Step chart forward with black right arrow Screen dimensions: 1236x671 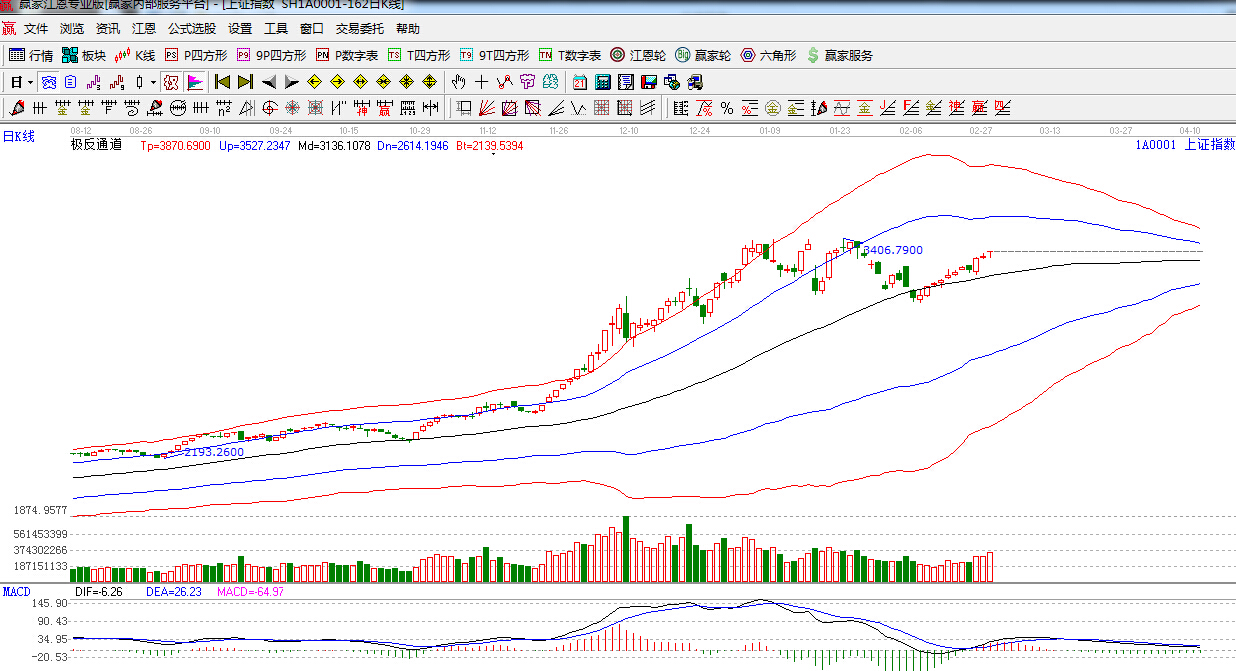[x=291, y=82]
